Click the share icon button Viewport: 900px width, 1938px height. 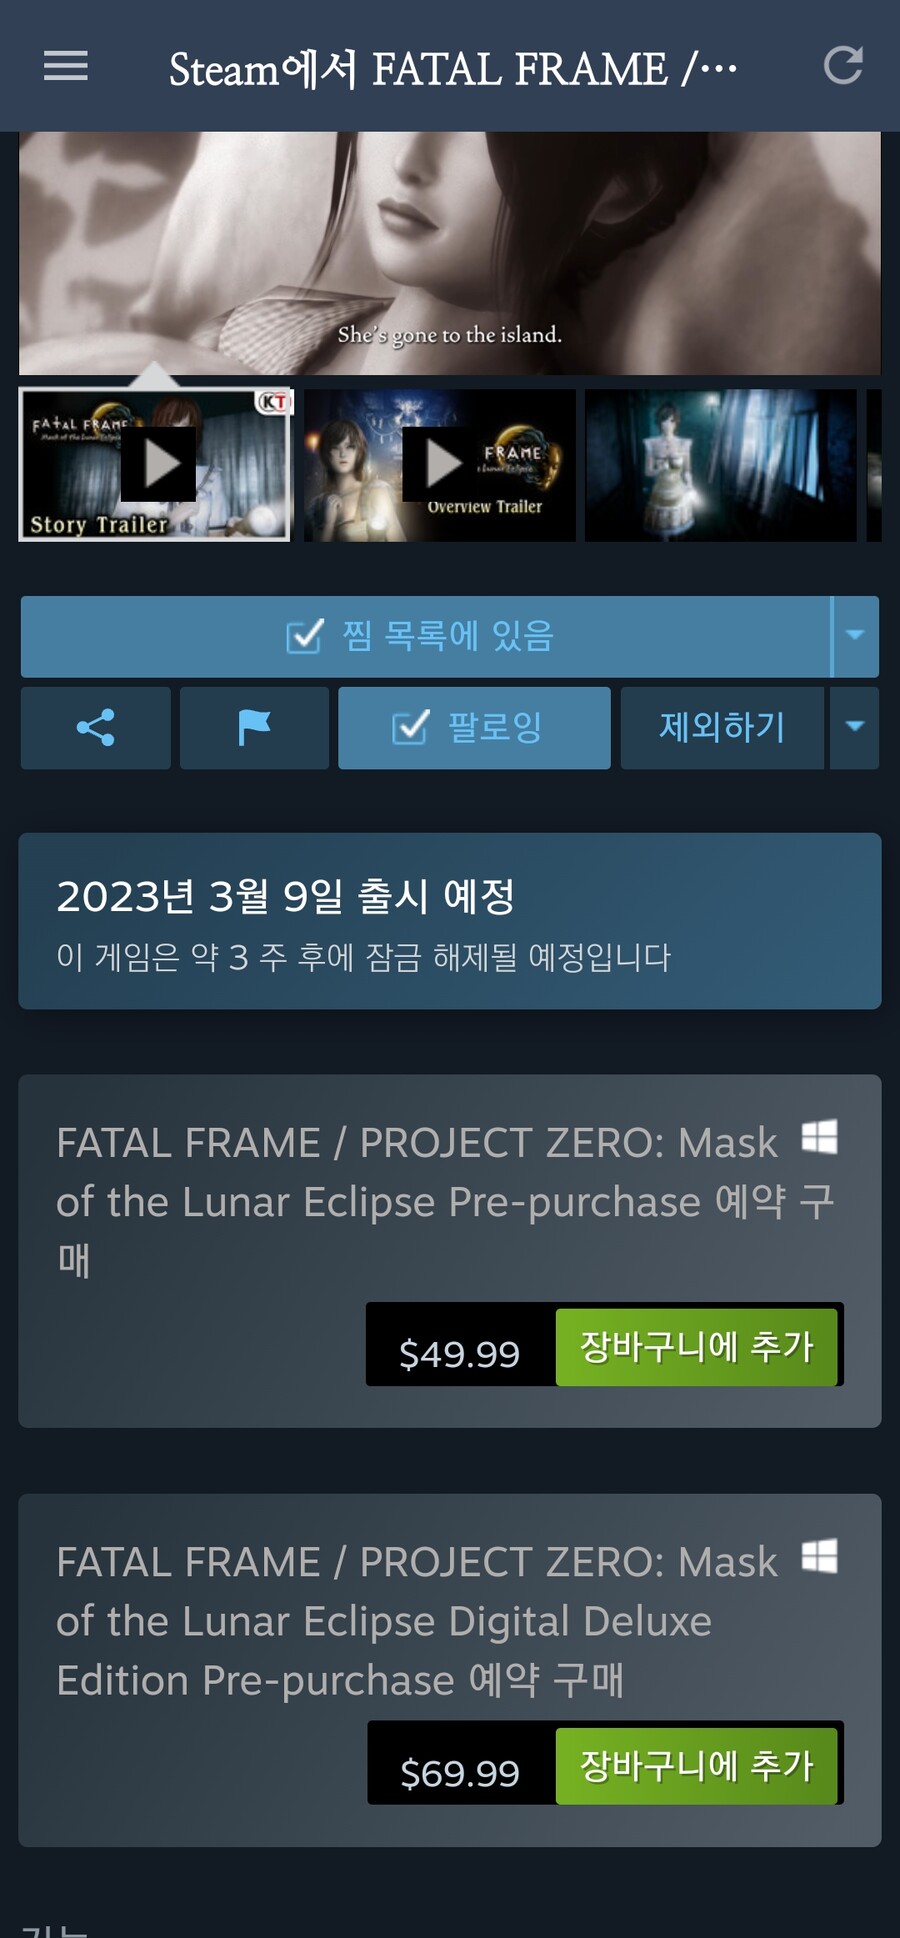(95, 728)
